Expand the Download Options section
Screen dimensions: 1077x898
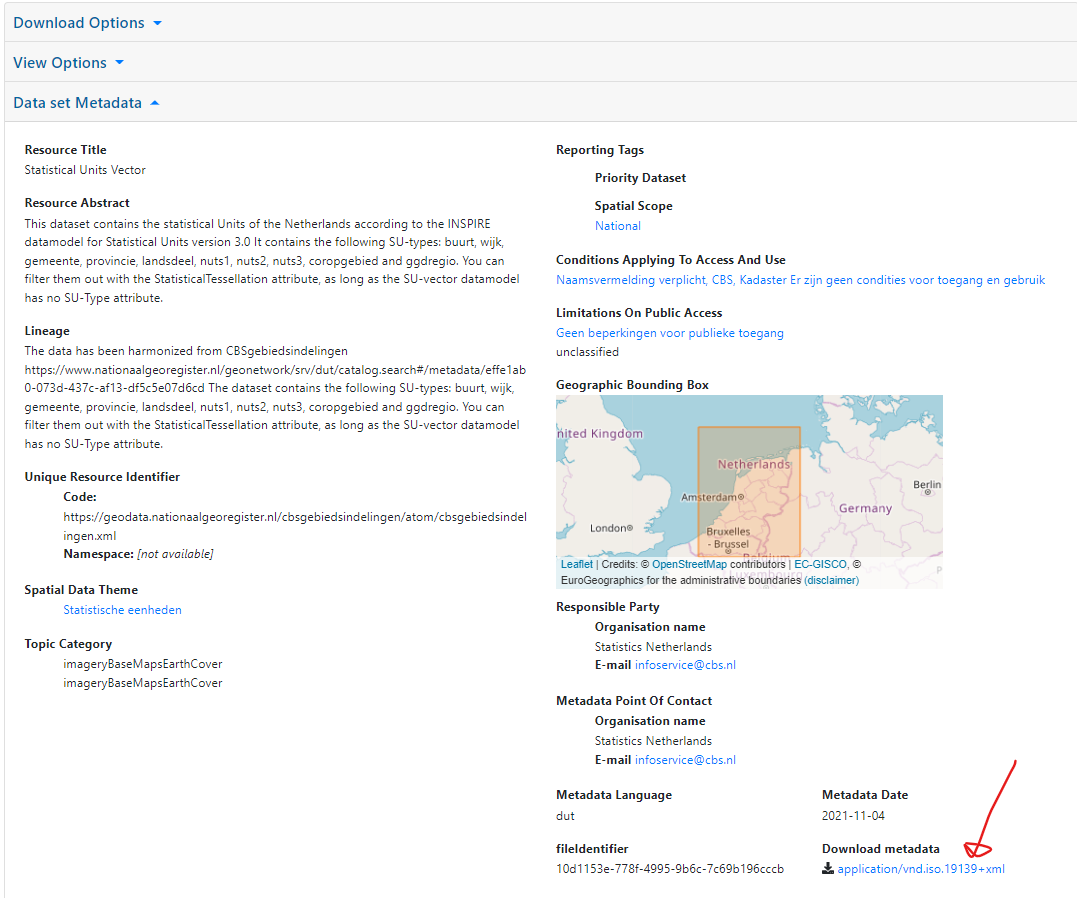click(x=87, y=23)
